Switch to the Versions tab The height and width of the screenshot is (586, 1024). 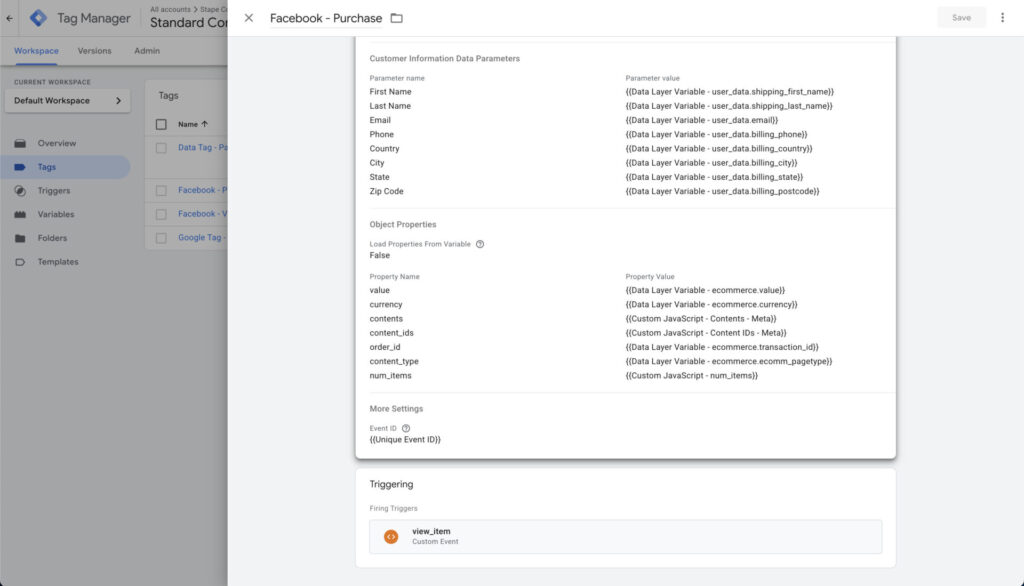[x=95, y=51]
